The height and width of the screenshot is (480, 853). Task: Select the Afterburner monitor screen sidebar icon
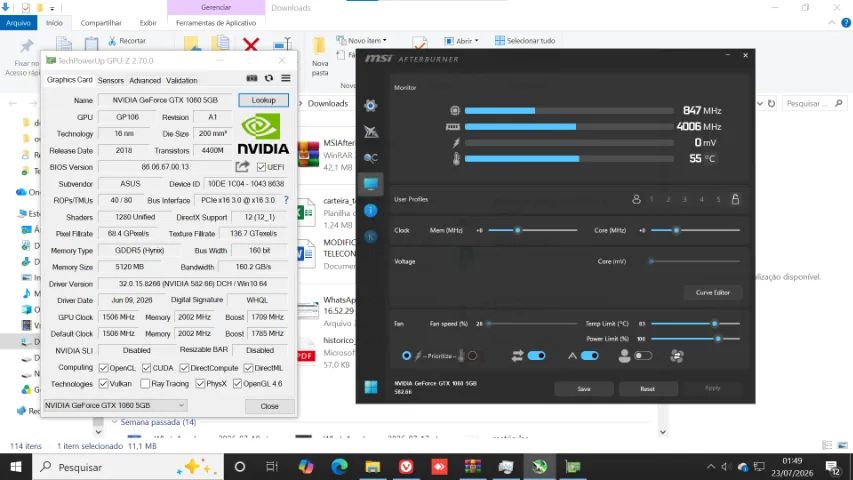[x=370, y=184]
